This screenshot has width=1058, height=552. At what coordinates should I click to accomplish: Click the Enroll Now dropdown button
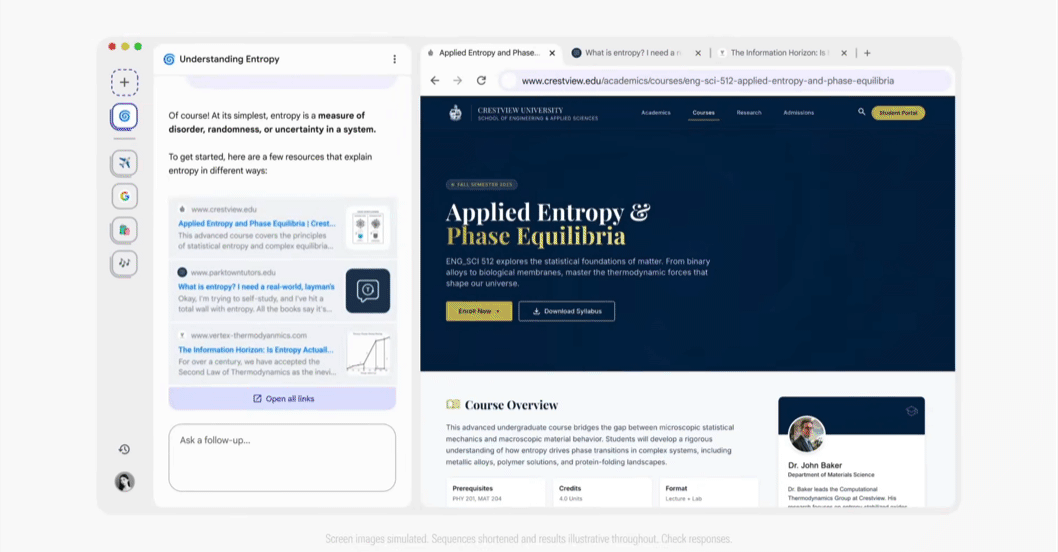point(479,311)
